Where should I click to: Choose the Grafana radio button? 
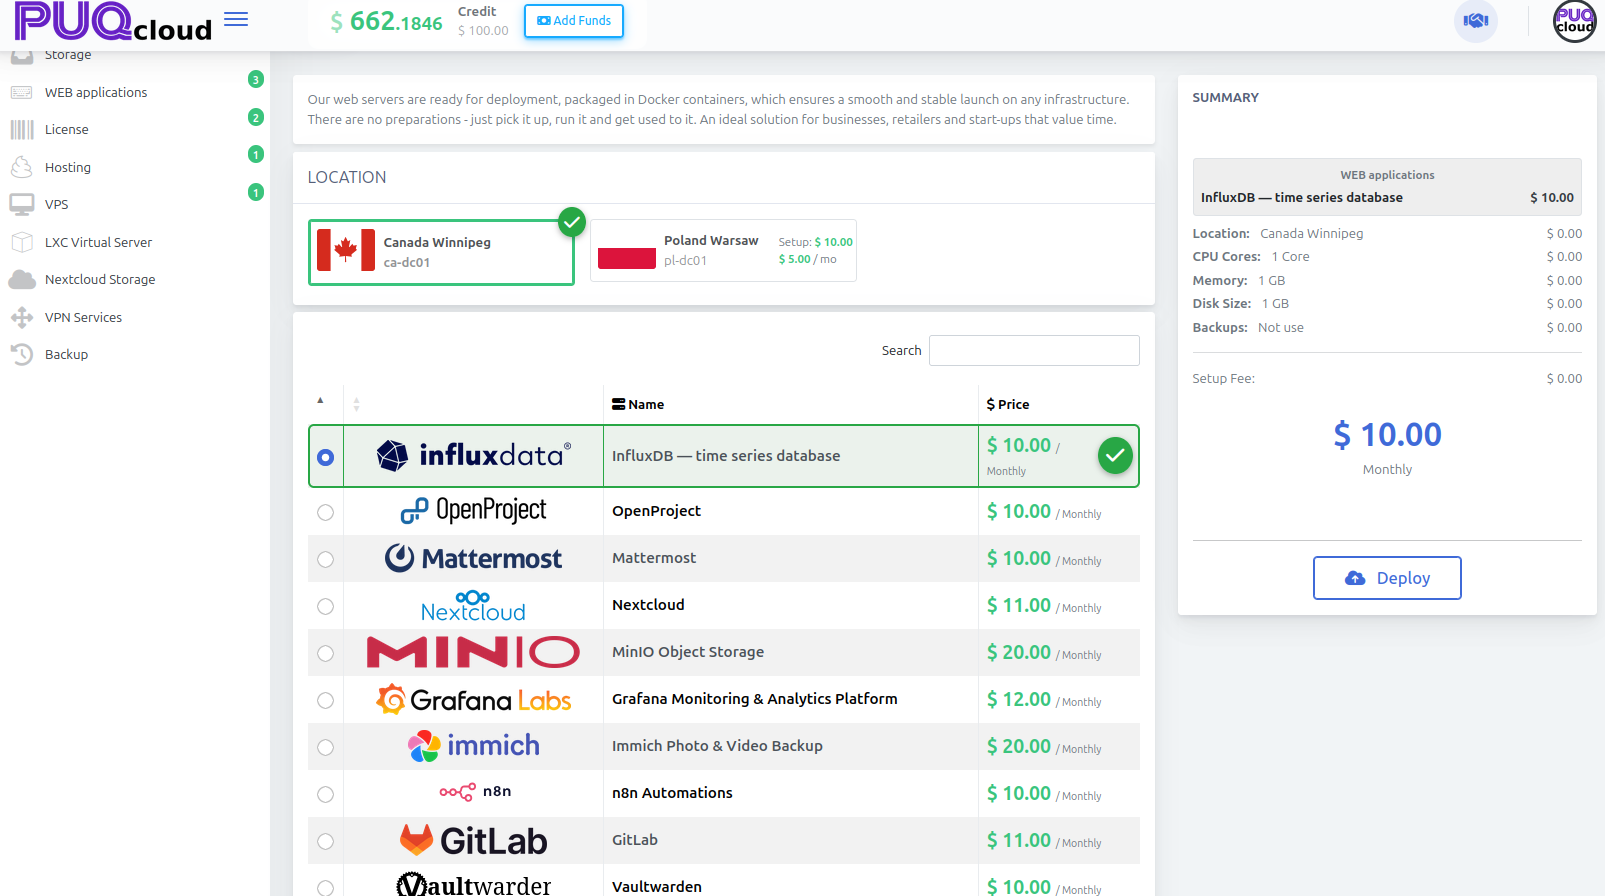pyautogui.click(x=325, y=700)
